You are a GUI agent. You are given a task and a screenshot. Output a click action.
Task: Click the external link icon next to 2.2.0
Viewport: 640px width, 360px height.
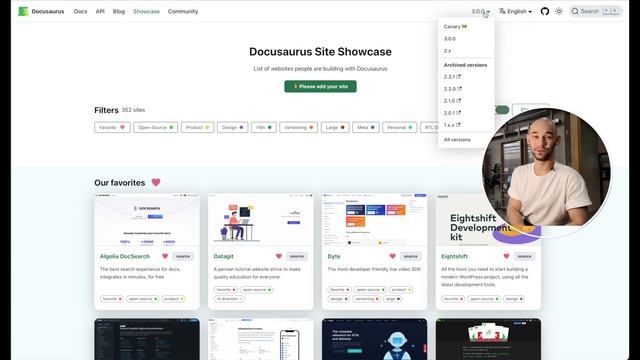[x=459, y=89]
